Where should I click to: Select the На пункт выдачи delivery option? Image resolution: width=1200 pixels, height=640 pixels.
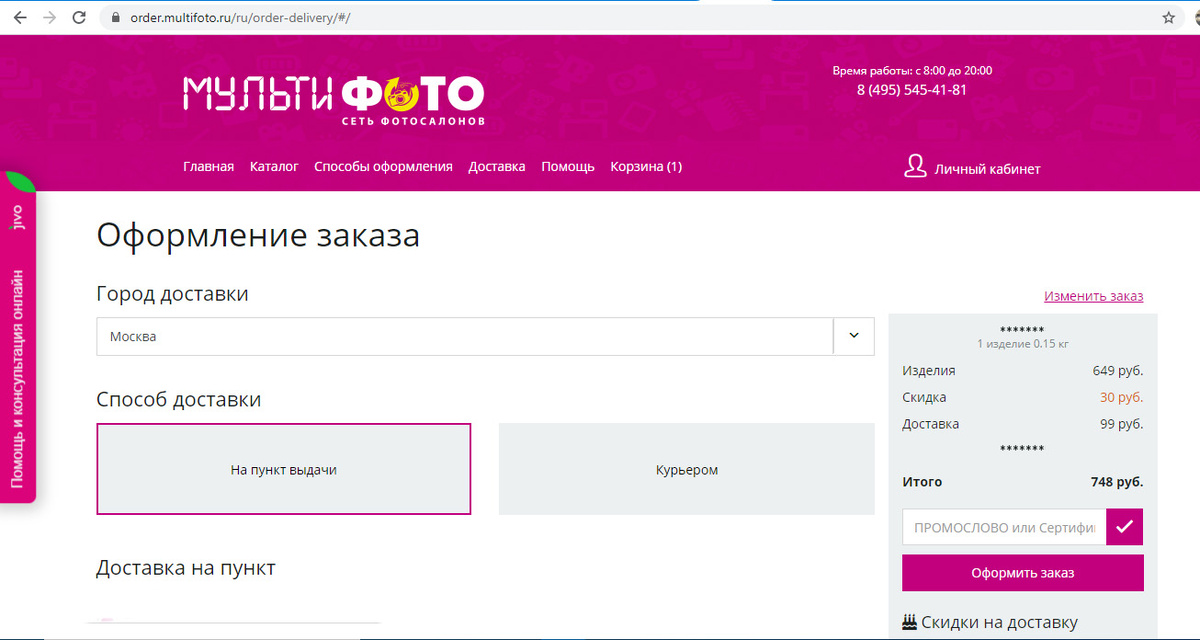coord(283,468)
